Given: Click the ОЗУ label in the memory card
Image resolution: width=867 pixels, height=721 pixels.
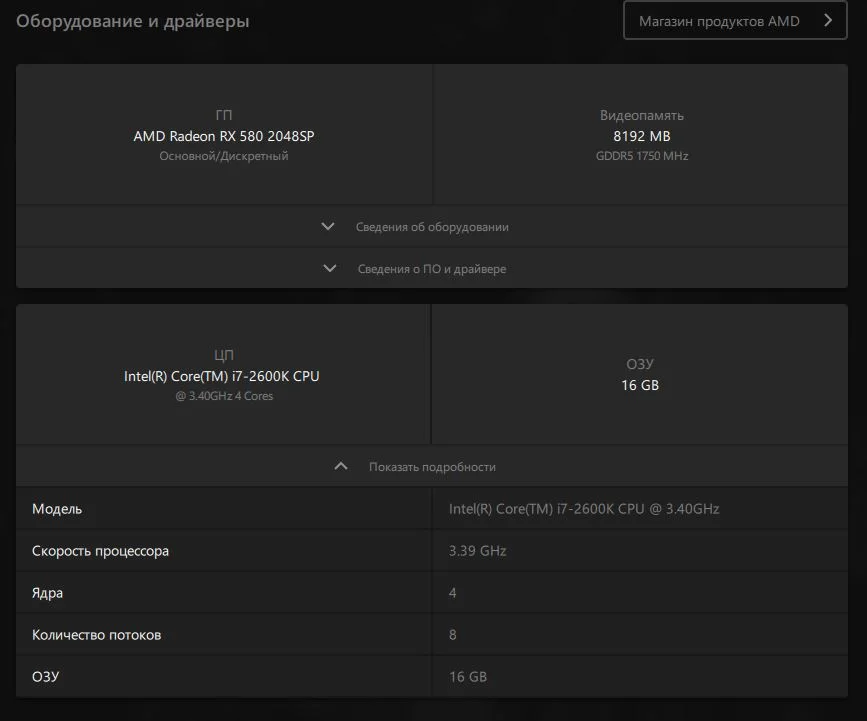Looking at the screenshot, I should coord(640,364).
